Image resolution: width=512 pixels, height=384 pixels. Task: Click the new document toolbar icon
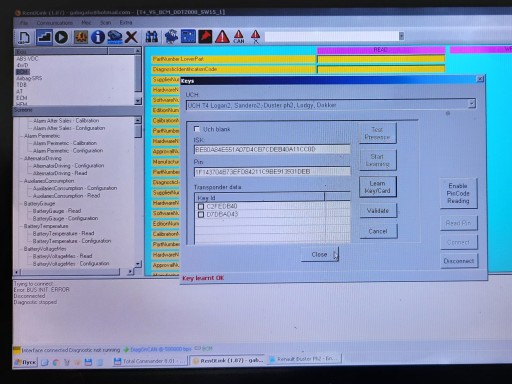coord(24,37)
